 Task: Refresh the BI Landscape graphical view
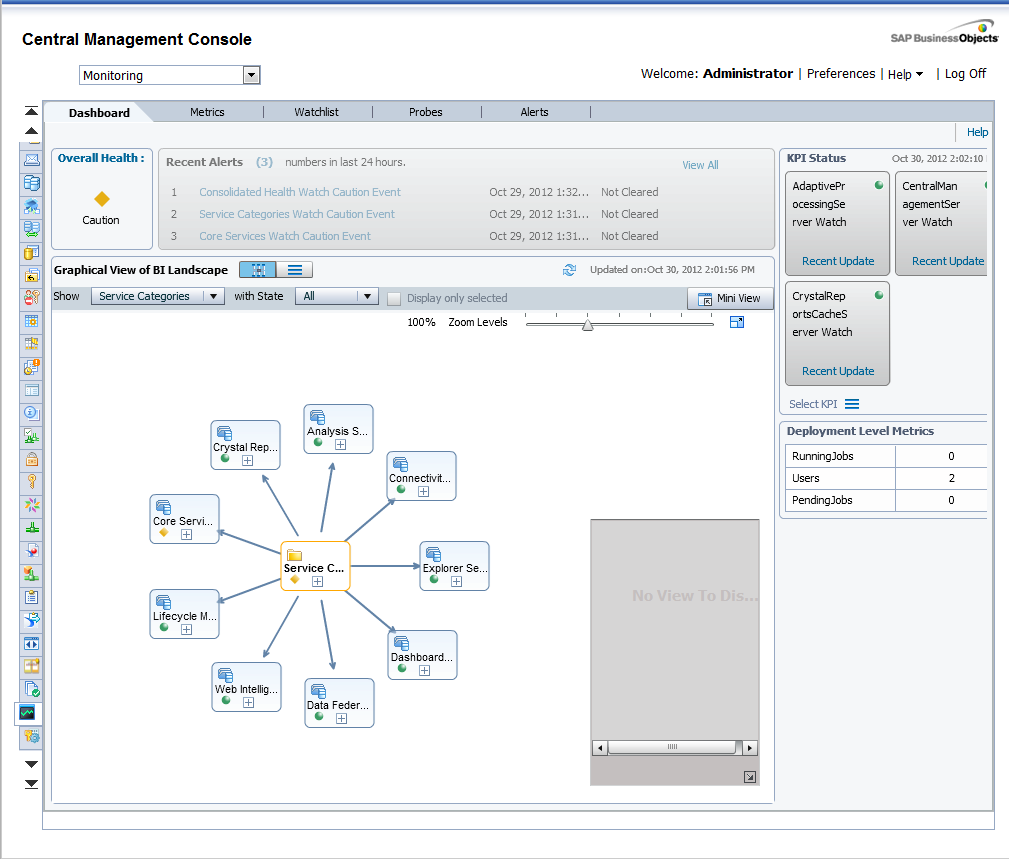pos(569,270)
